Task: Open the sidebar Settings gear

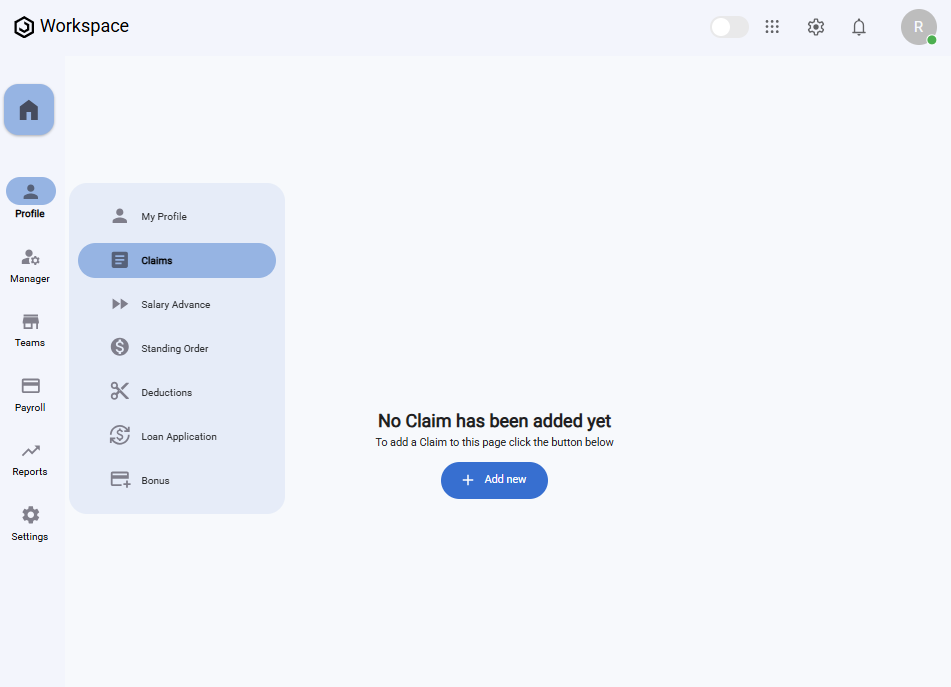Action: 30,515
